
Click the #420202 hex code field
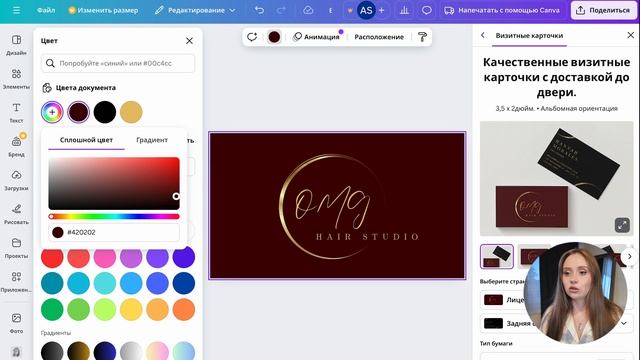click(114, 232)
